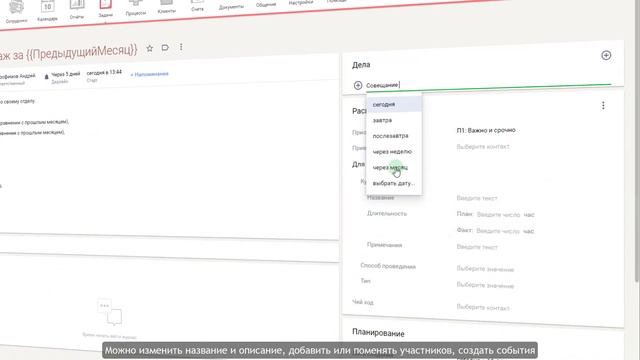Click the Планирование section heading

(378, 333)
